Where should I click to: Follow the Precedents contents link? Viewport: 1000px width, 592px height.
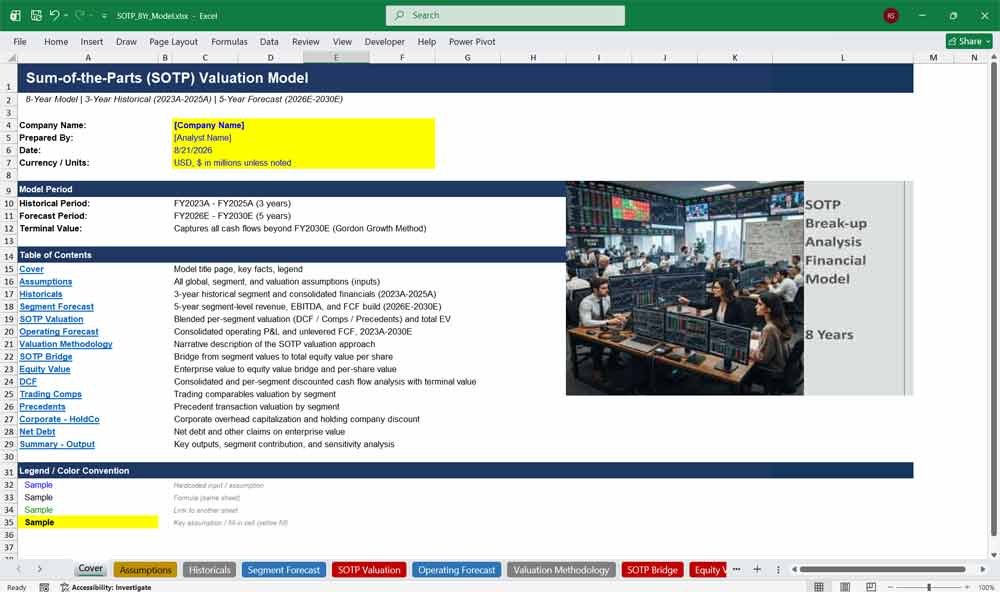[42, 406]
